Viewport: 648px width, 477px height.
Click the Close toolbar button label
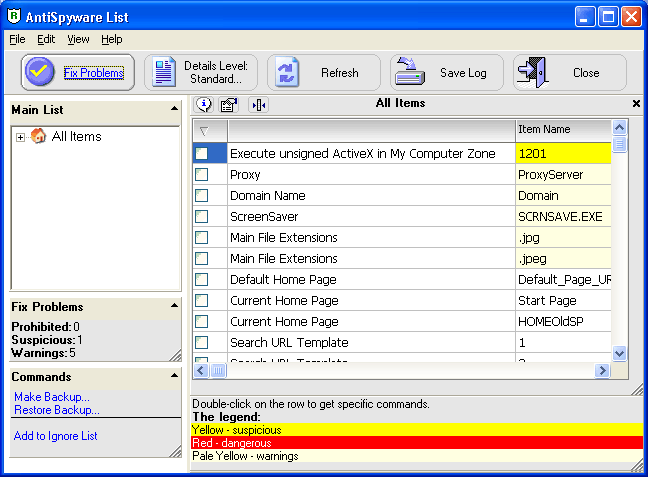tap(586, 73)
